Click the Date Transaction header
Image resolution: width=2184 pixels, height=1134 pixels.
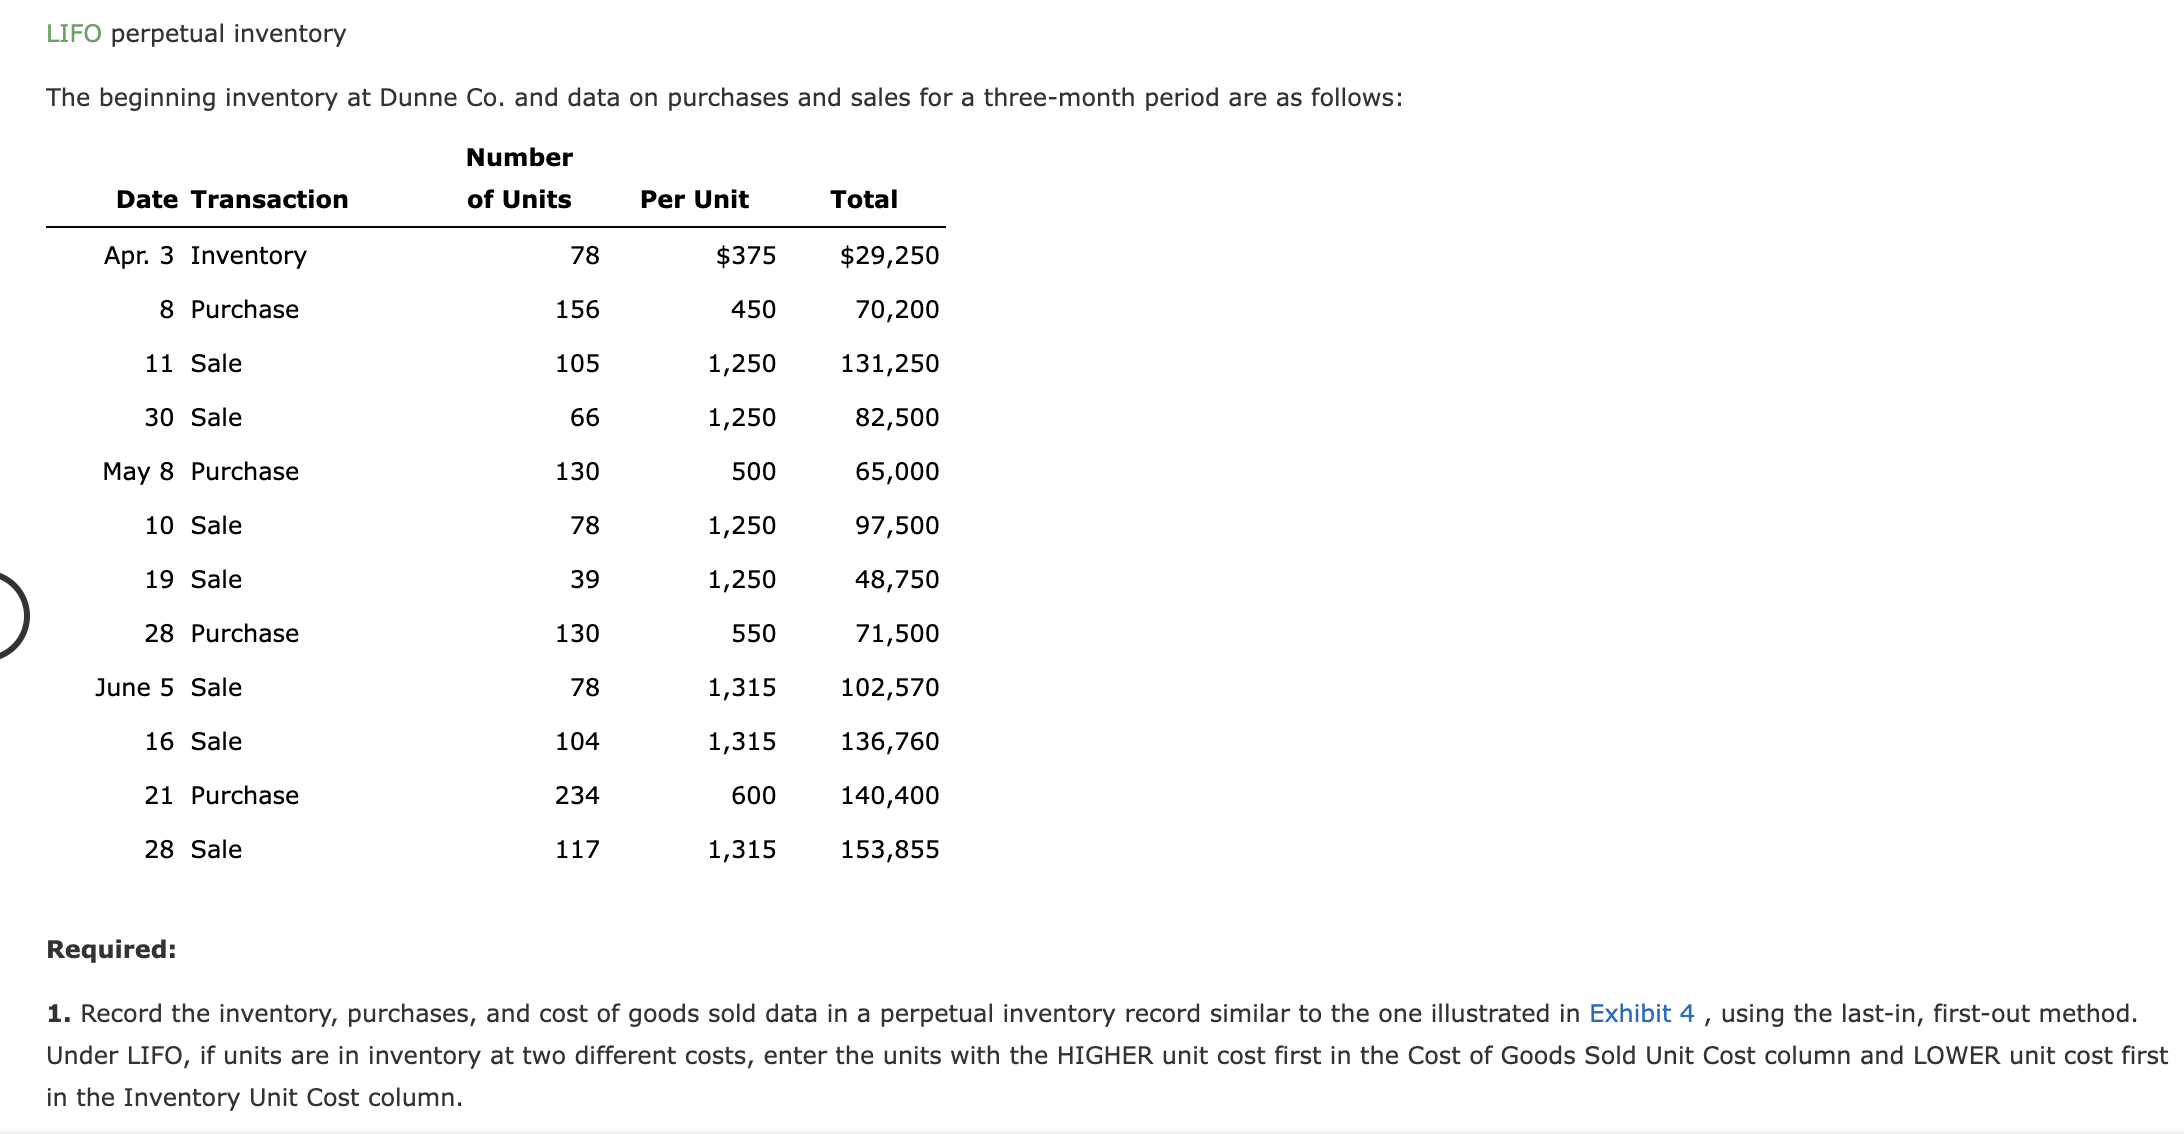pos(232,199)
